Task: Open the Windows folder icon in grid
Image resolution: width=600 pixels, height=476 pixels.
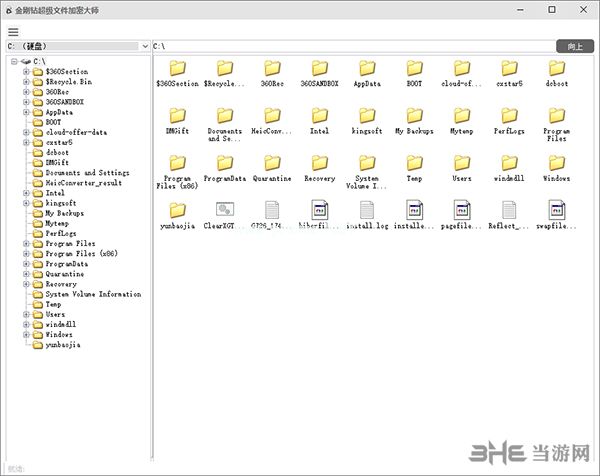Action: coord(557,162)
